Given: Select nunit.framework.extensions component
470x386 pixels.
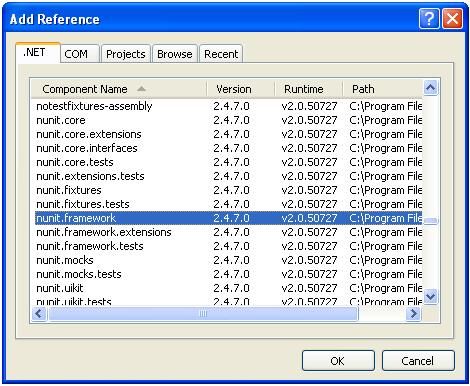Looking at the screenshot, I should point(229,232).
